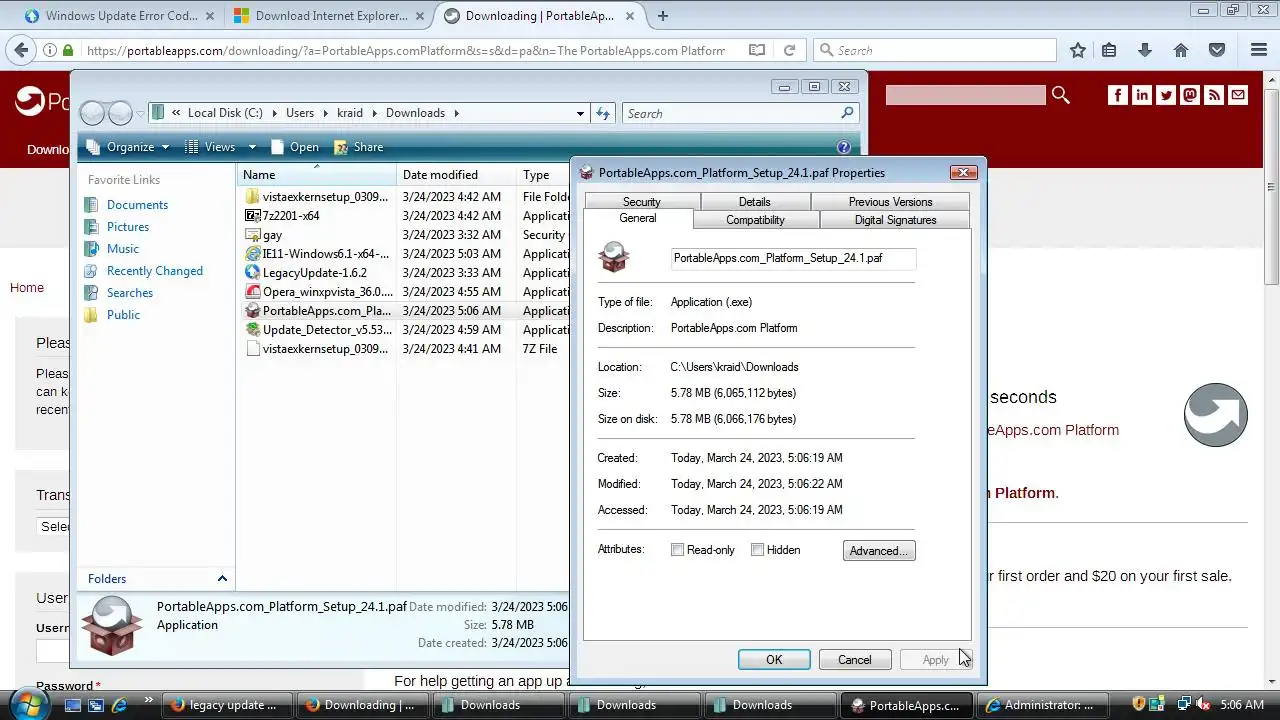Image resolution: width=1280 pixels, height=720 pixels.
Task: Click the Pocket icon in Firefox toolbar
Action: tap(1217, 50)
